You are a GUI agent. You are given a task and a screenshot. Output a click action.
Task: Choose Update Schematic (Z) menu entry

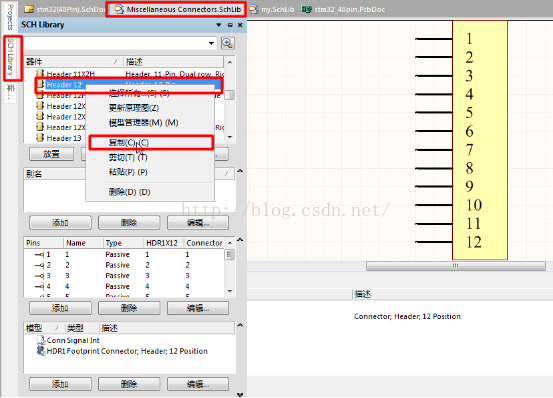pos(134,108)
